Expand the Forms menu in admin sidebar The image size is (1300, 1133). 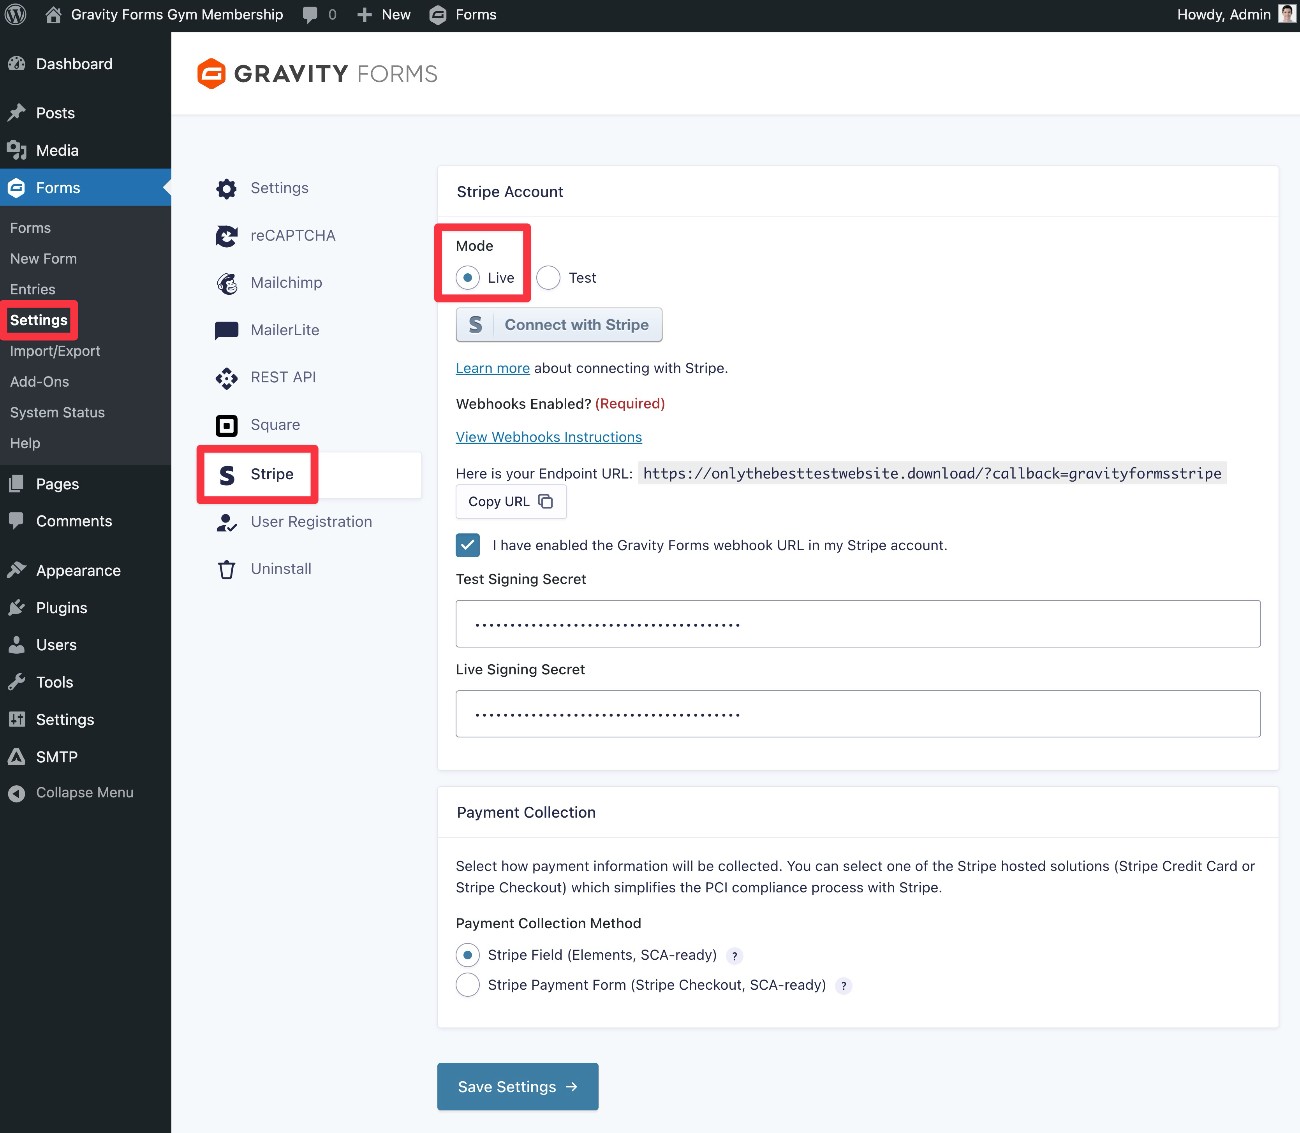click(60, 187)
